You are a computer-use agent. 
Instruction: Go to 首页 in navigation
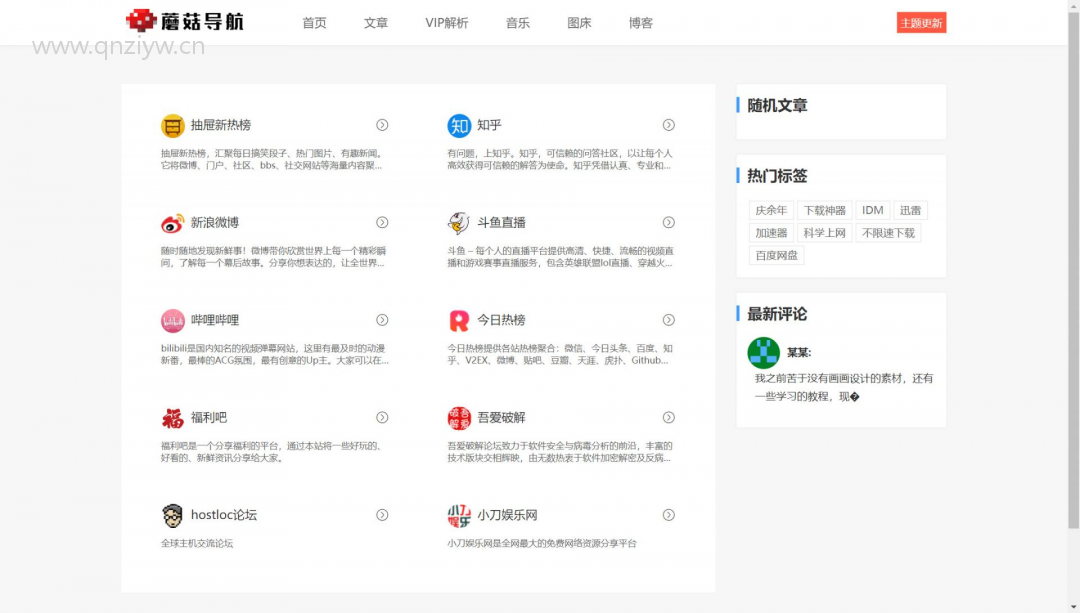(x=314, y=23)
